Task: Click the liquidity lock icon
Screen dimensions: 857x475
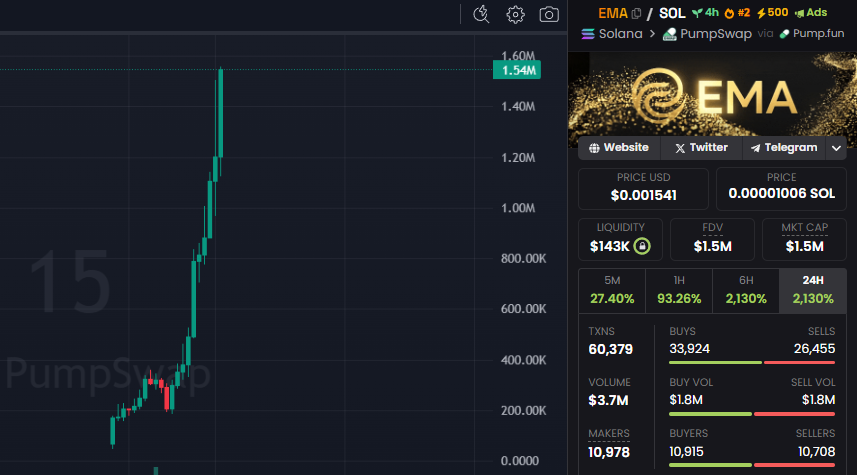Action: coord(642,246)
